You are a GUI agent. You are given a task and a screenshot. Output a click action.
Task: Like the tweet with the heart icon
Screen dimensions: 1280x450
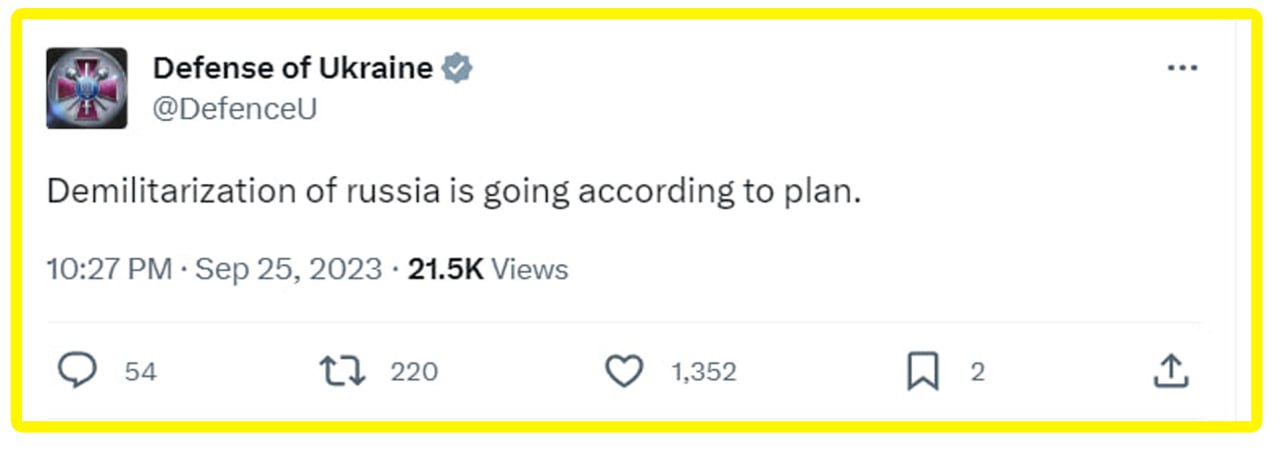coord(625,372)
